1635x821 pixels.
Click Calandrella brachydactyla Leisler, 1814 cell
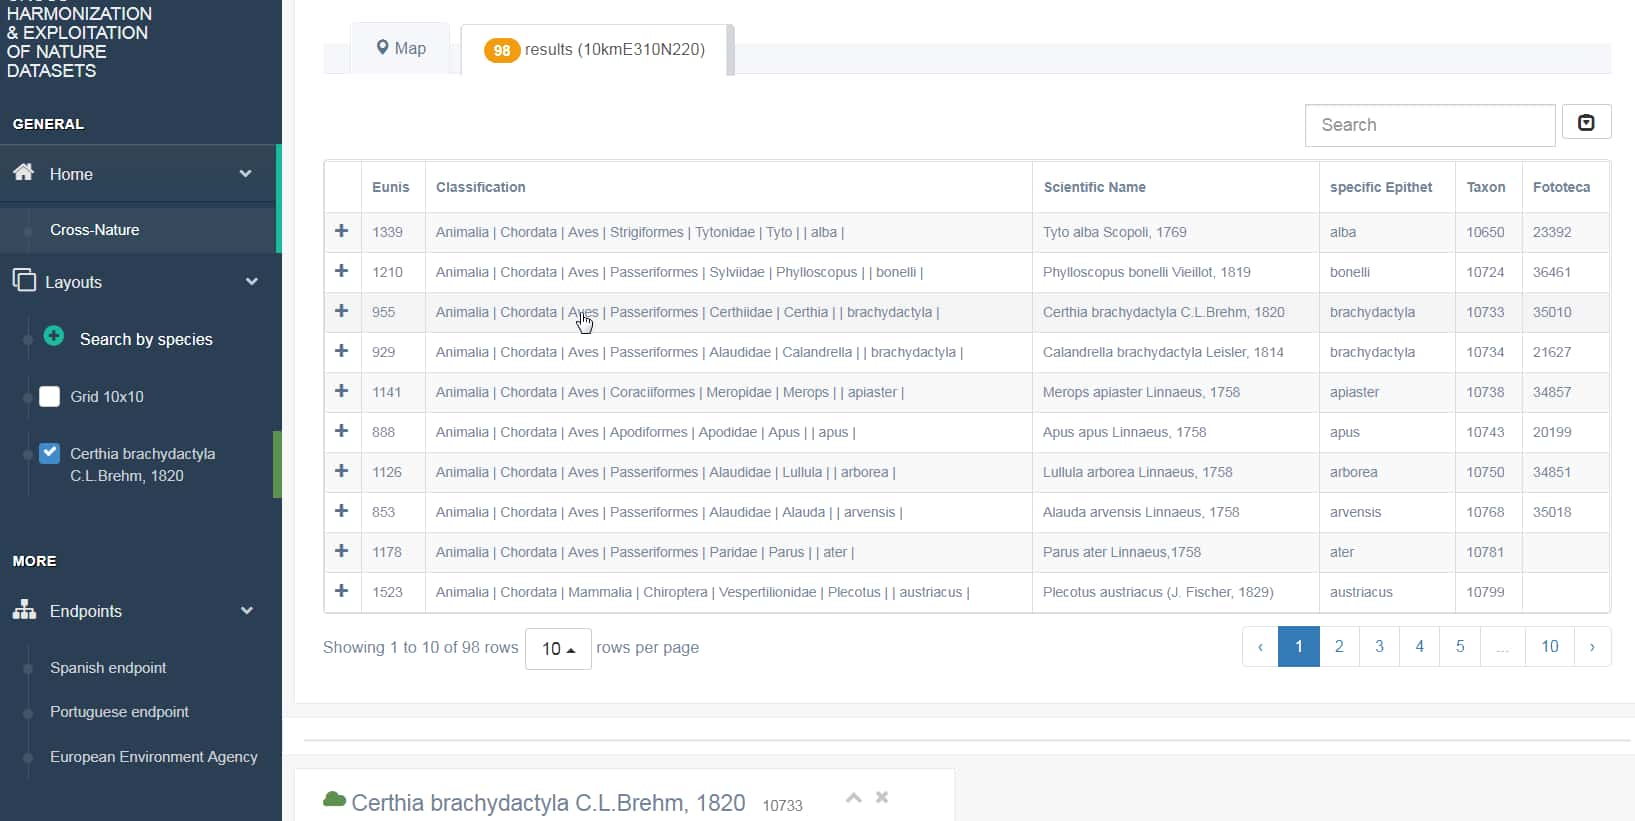1176,352
